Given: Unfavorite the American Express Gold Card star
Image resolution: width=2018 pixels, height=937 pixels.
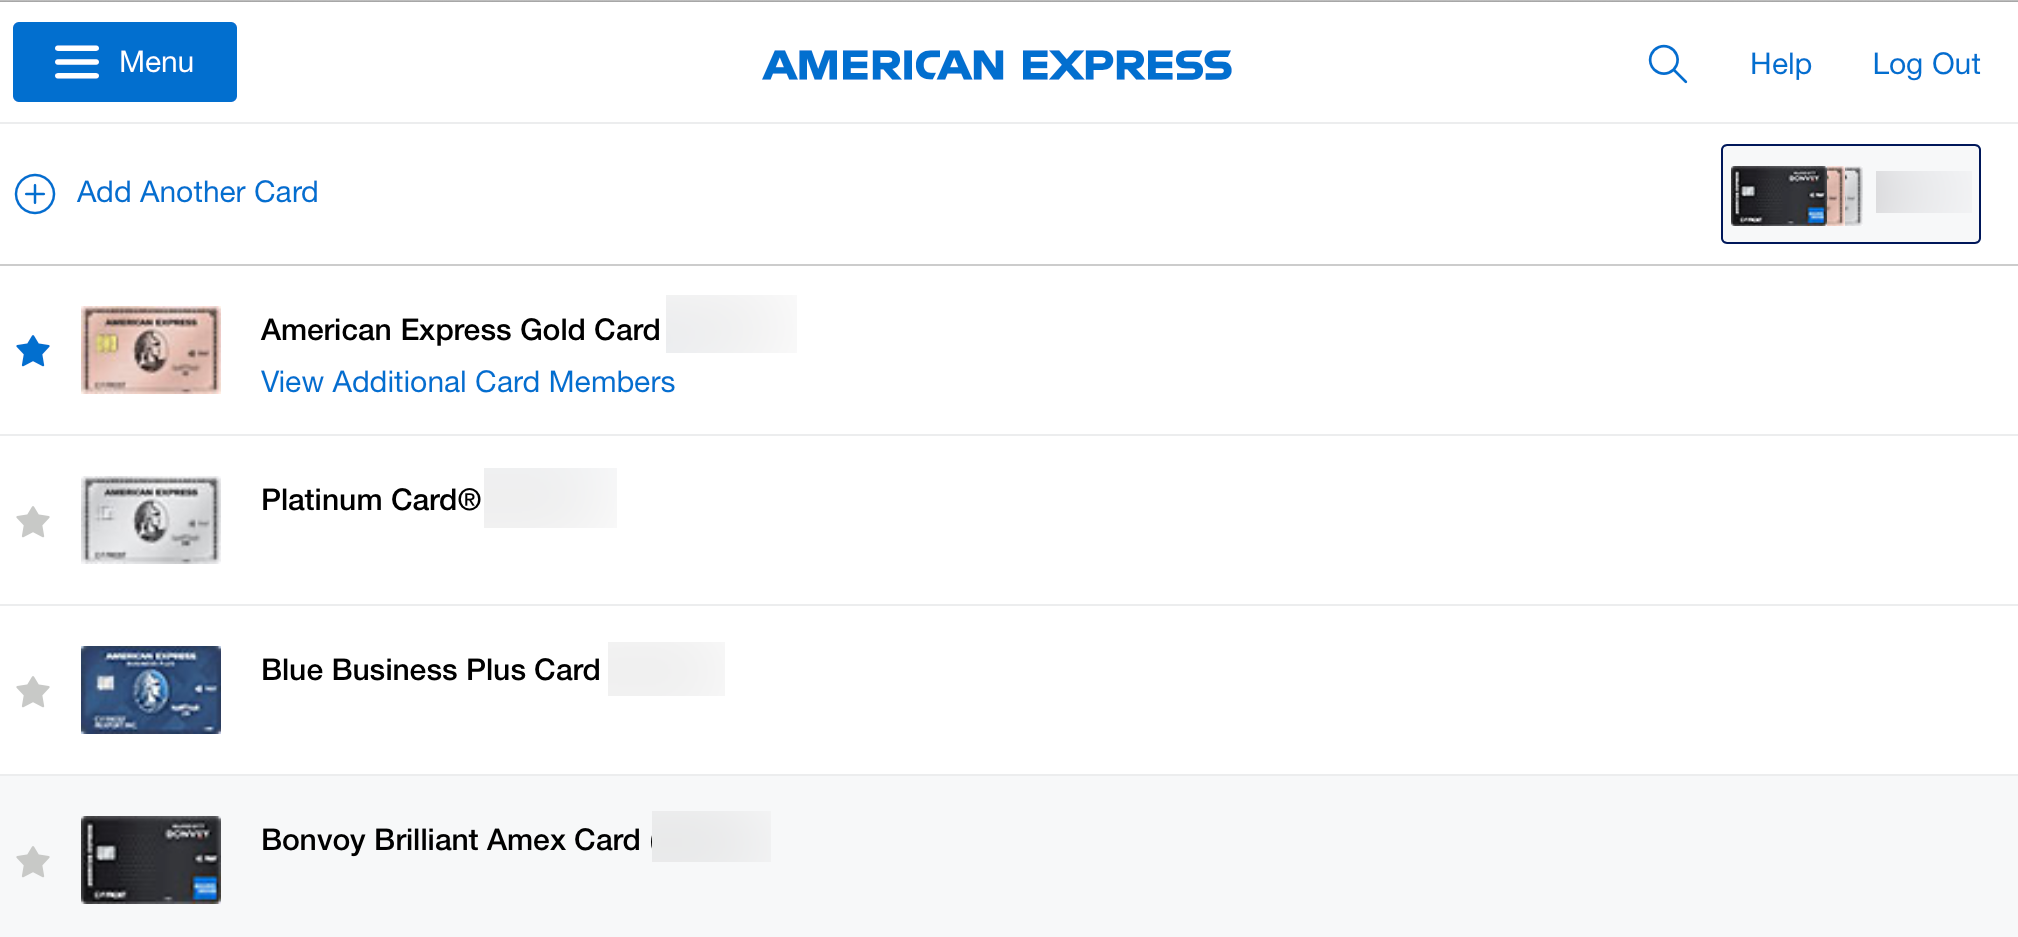Looking at the screenshot, I should 33,350.
